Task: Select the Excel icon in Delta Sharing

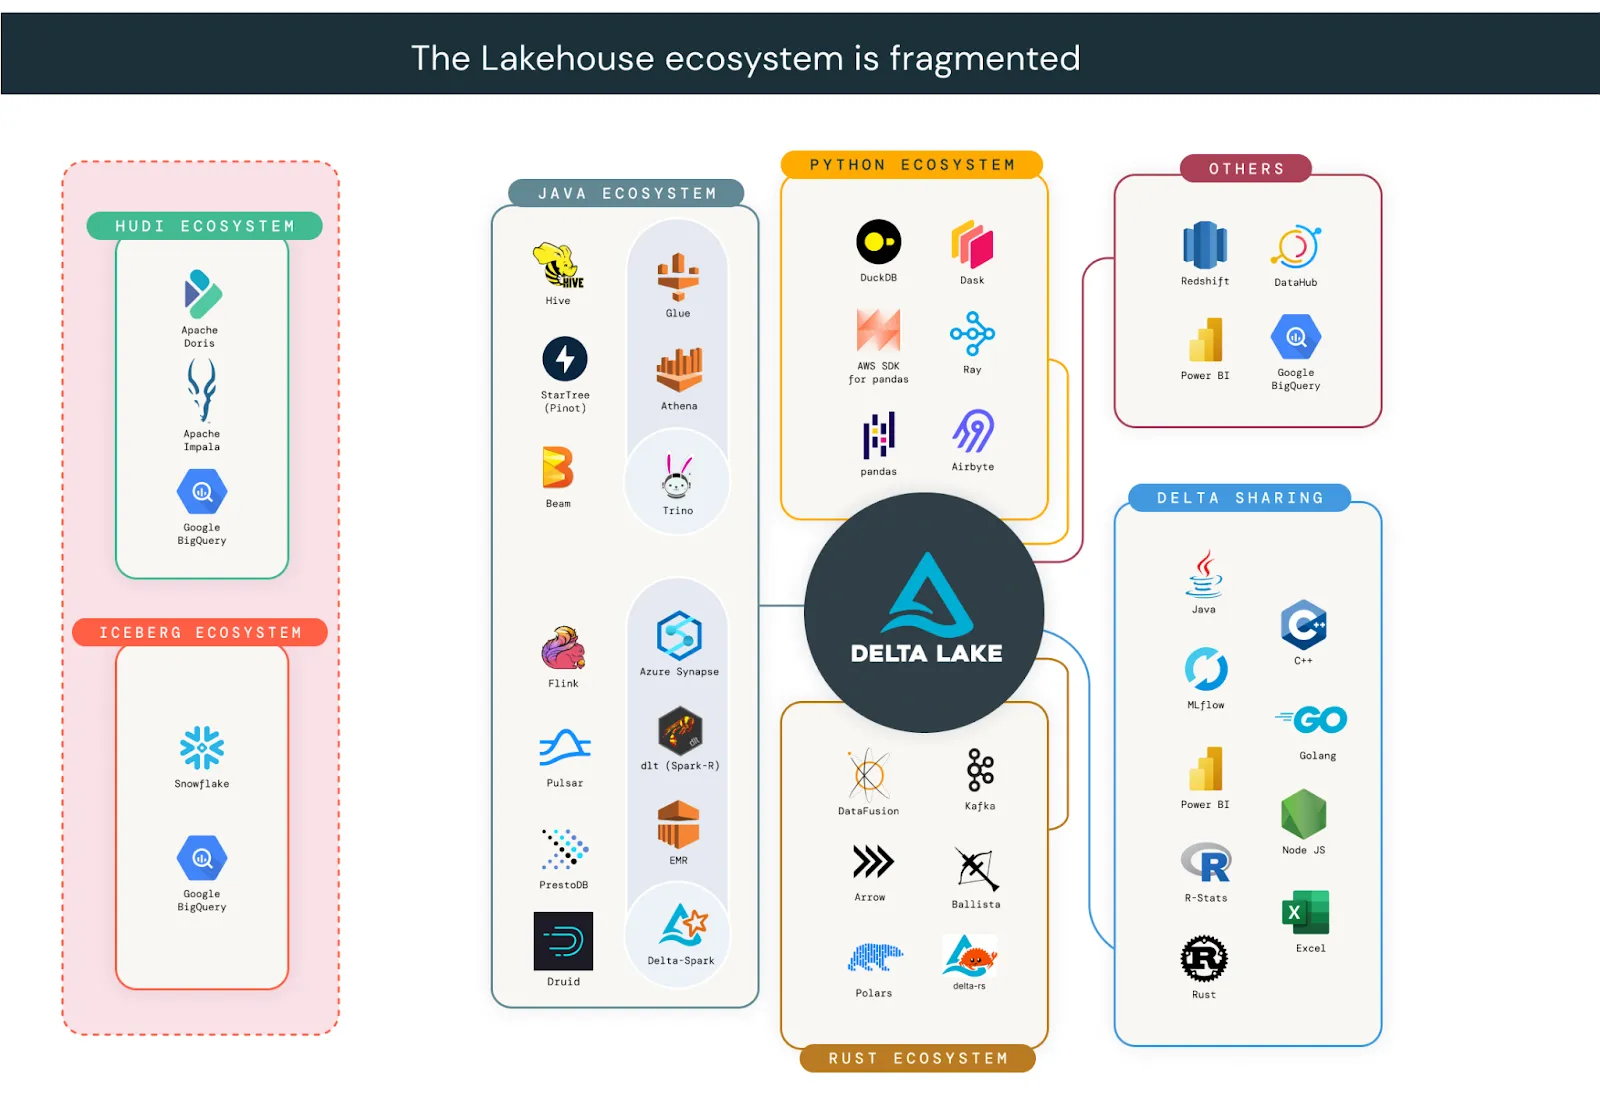Action: (1305, 912)
